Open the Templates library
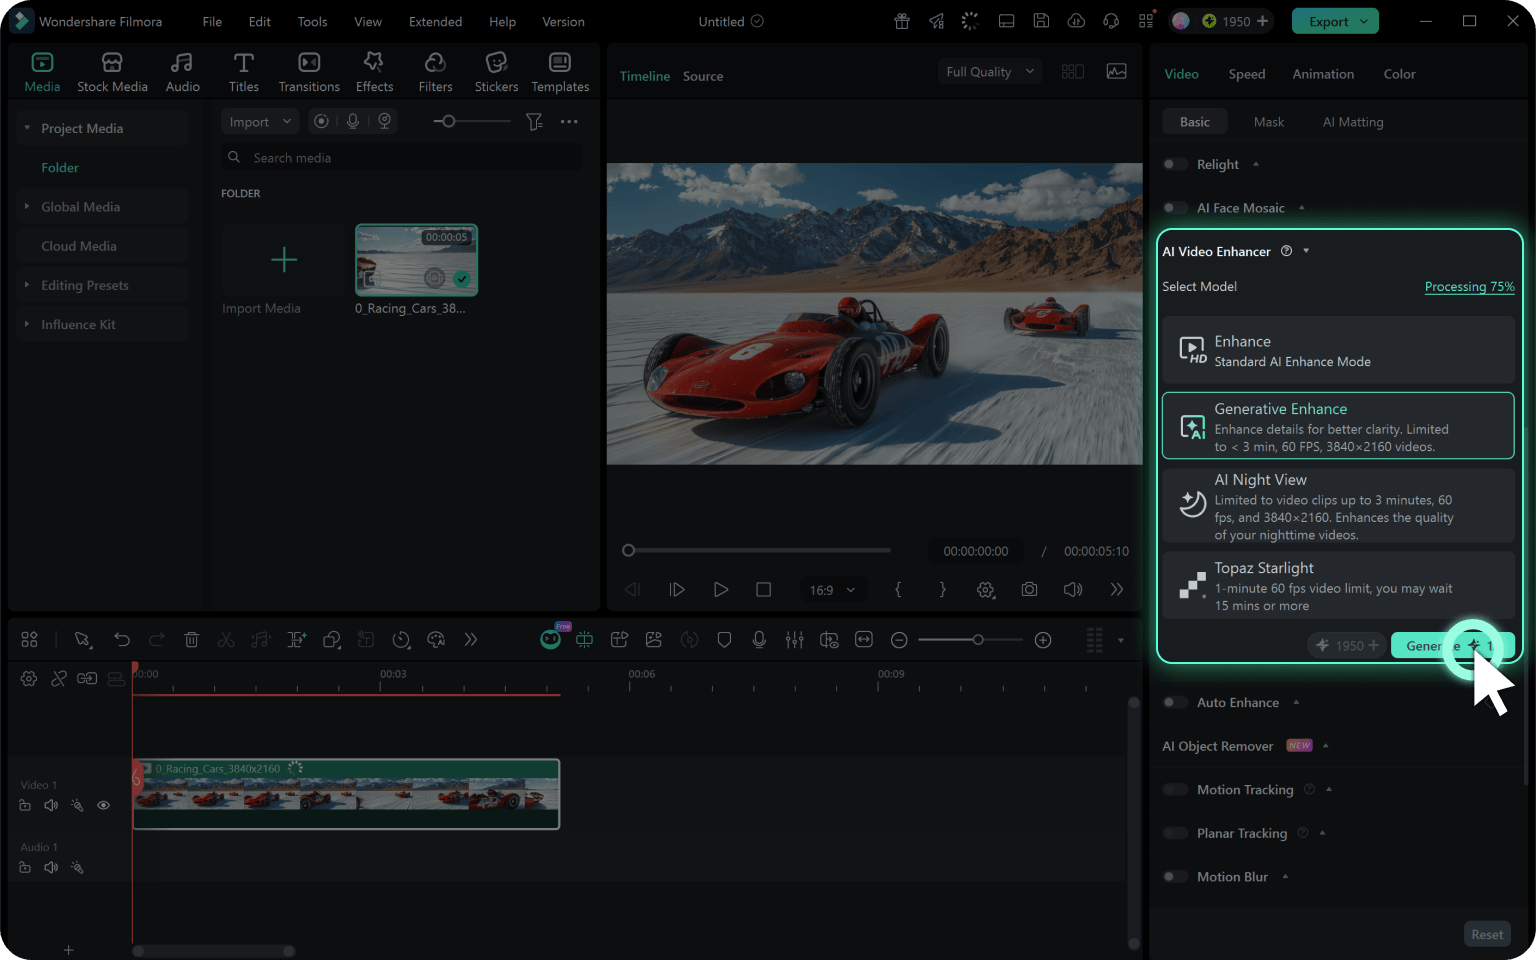 click(x=560, y=73)
